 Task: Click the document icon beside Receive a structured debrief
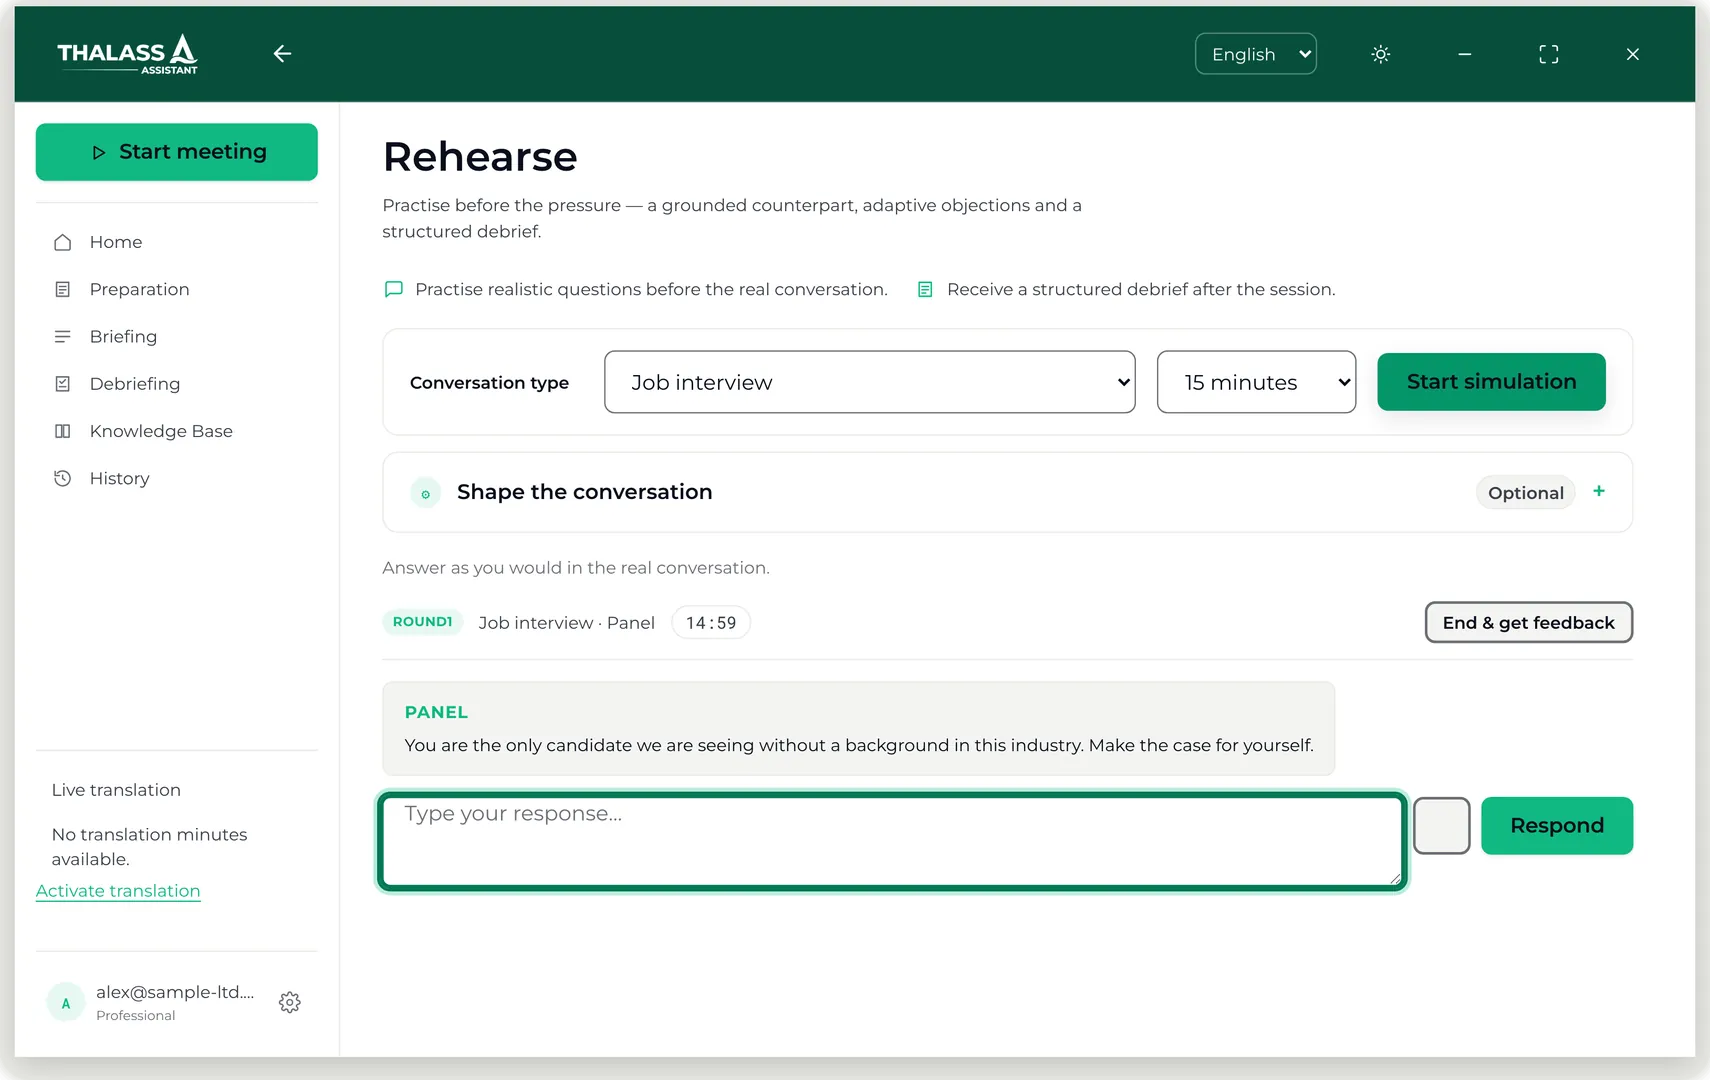point(925,289)
